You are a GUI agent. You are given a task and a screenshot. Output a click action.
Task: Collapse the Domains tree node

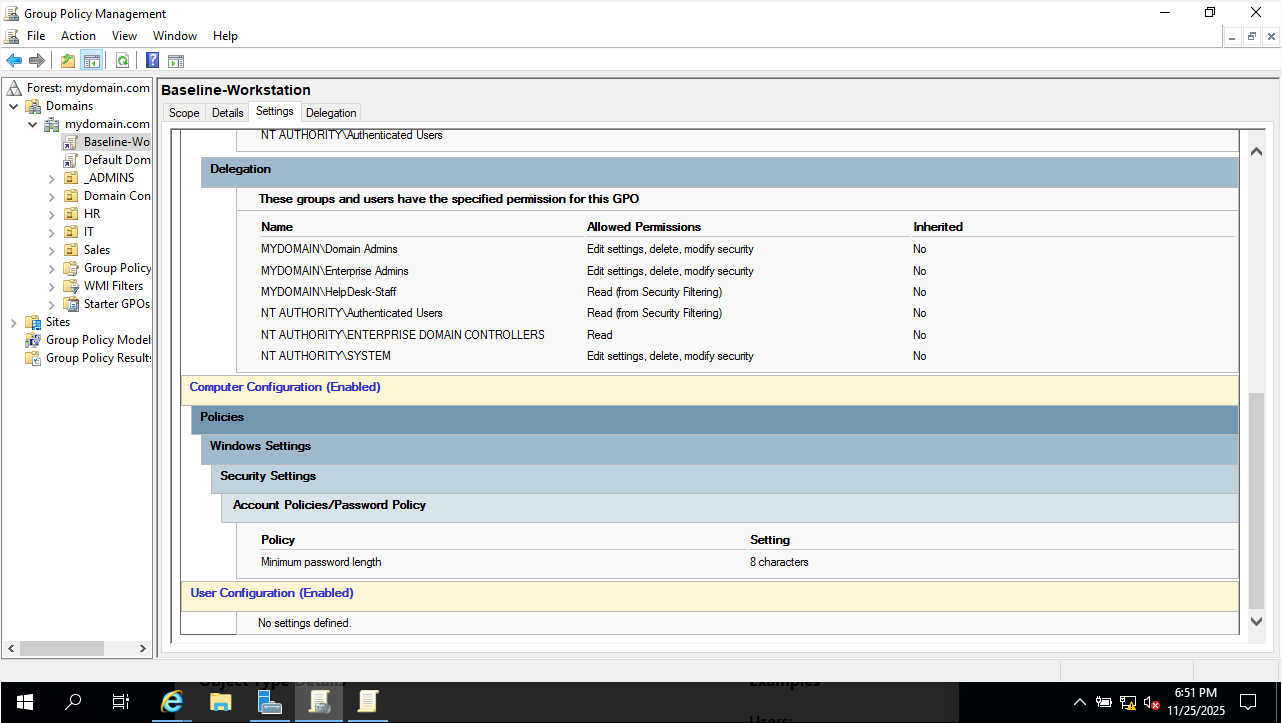pyautogui.click(x=13, y=106)
